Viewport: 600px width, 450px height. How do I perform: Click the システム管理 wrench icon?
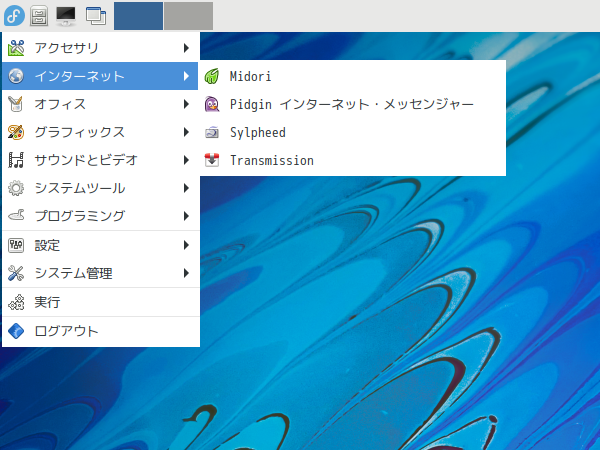16,273
